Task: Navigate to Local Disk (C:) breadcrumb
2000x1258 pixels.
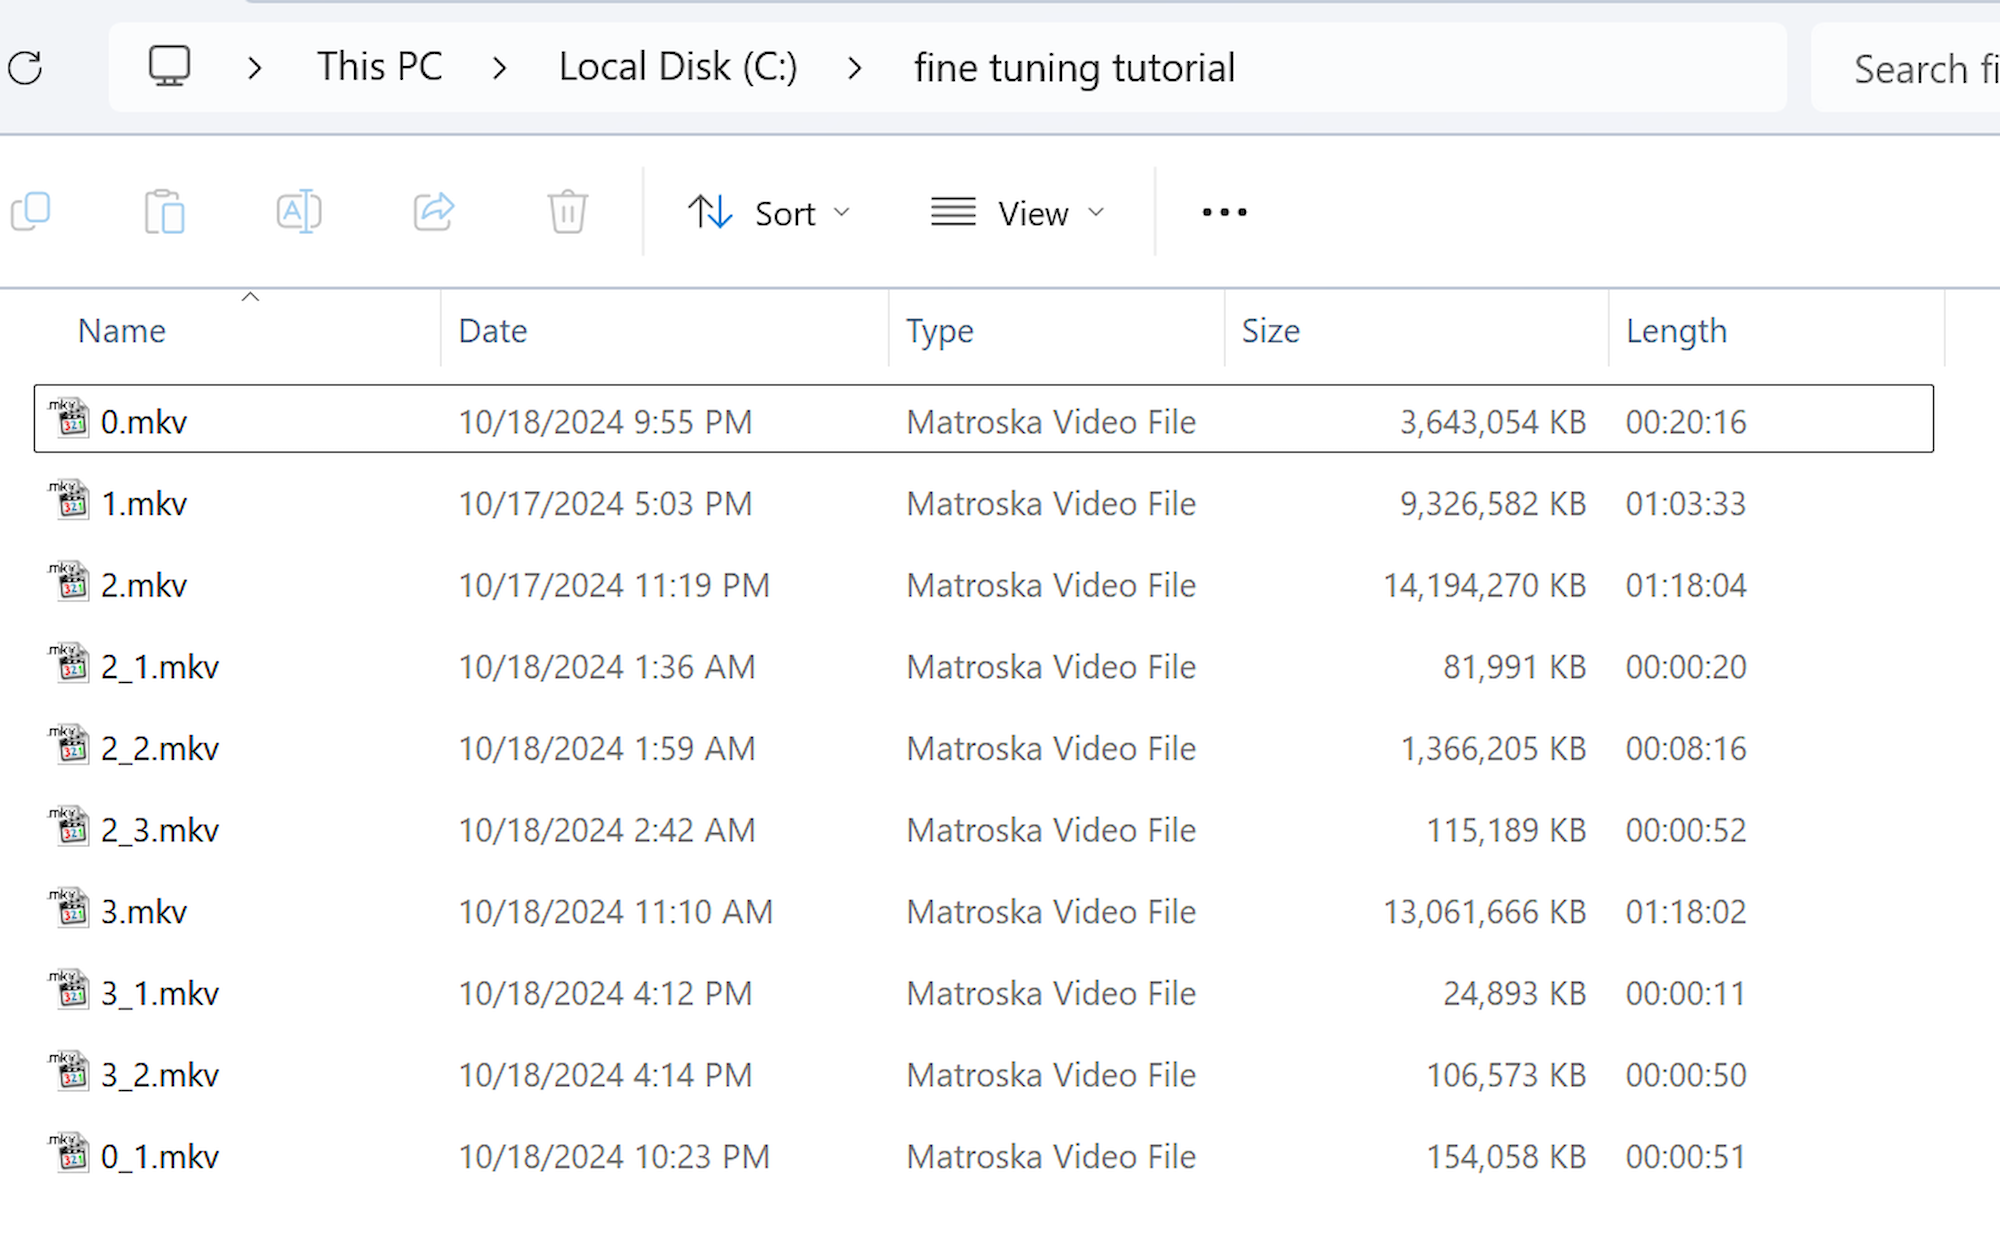Action: (677, 67)
